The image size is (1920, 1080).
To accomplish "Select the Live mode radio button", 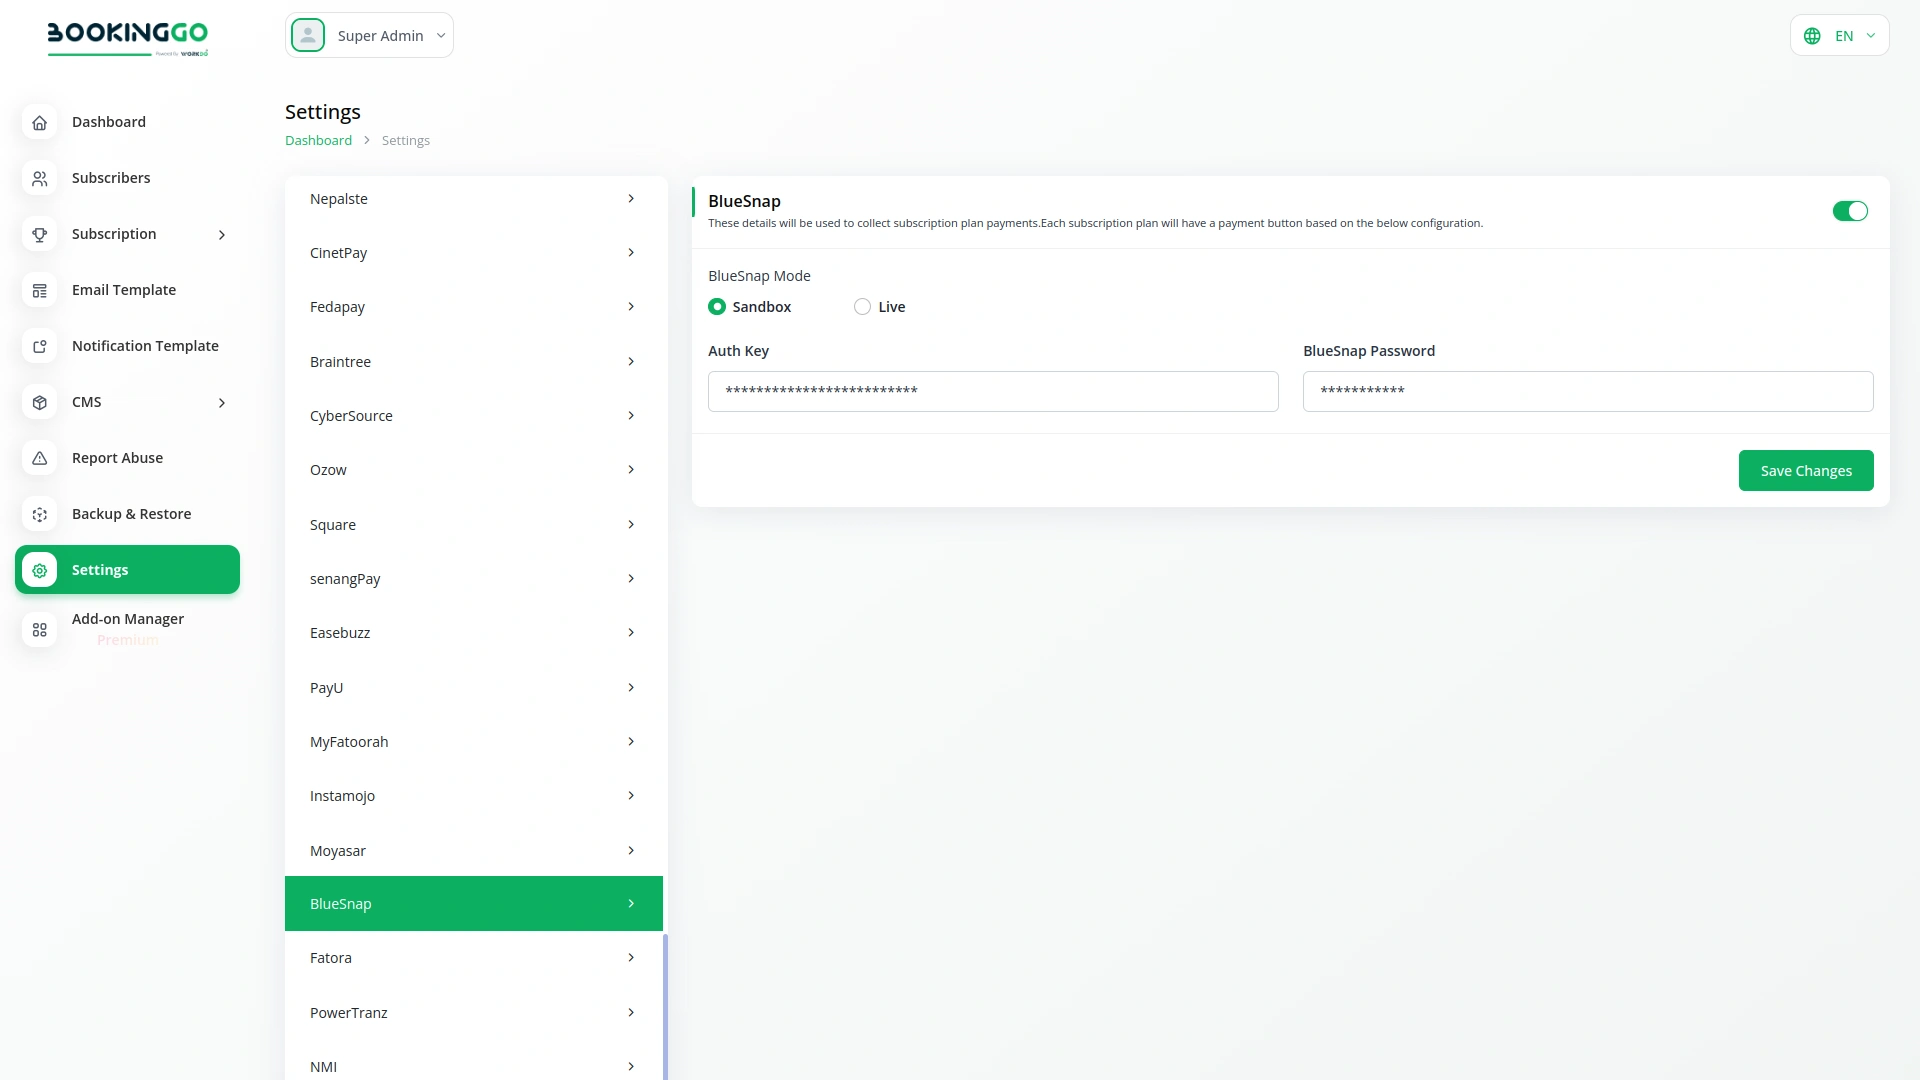I will [862, 307].
